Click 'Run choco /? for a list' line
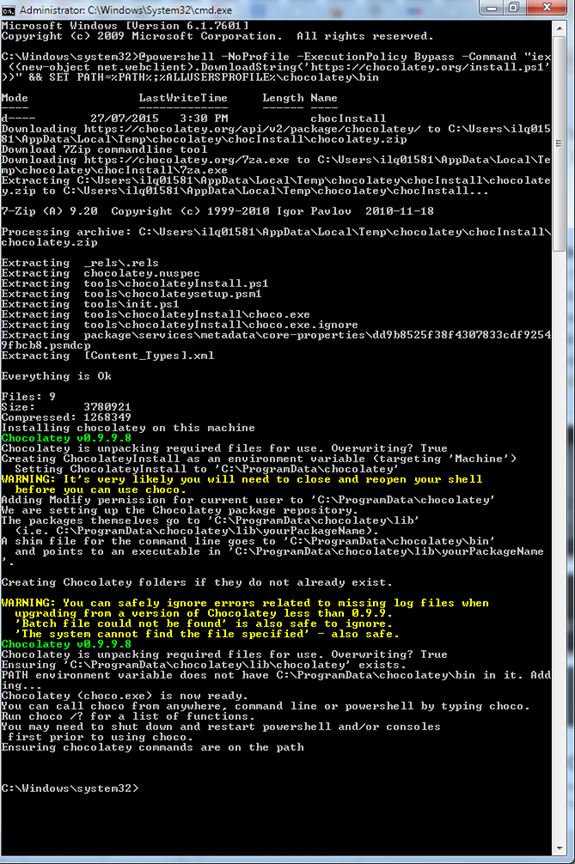The image size is (575, 864). pos(128,716)
